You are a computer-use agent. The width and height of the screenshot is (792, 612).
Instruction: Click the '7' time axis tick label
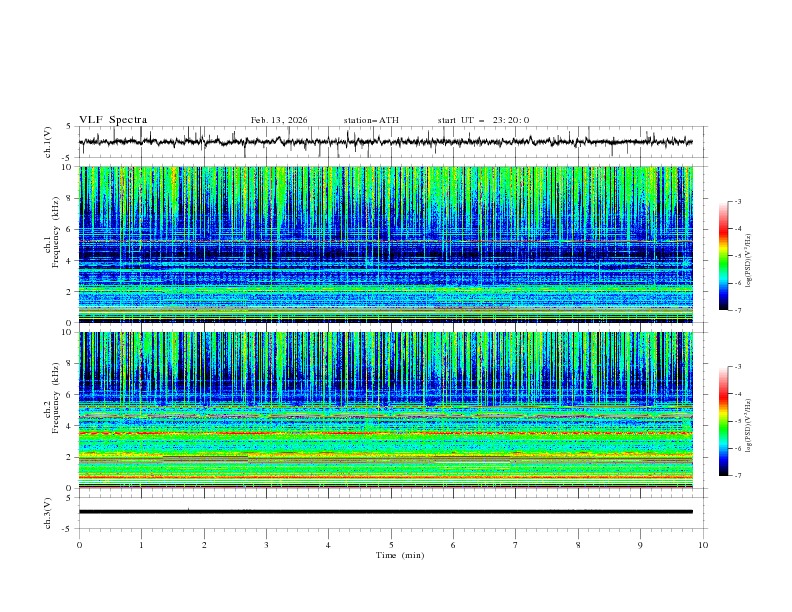tap(516, 545)
